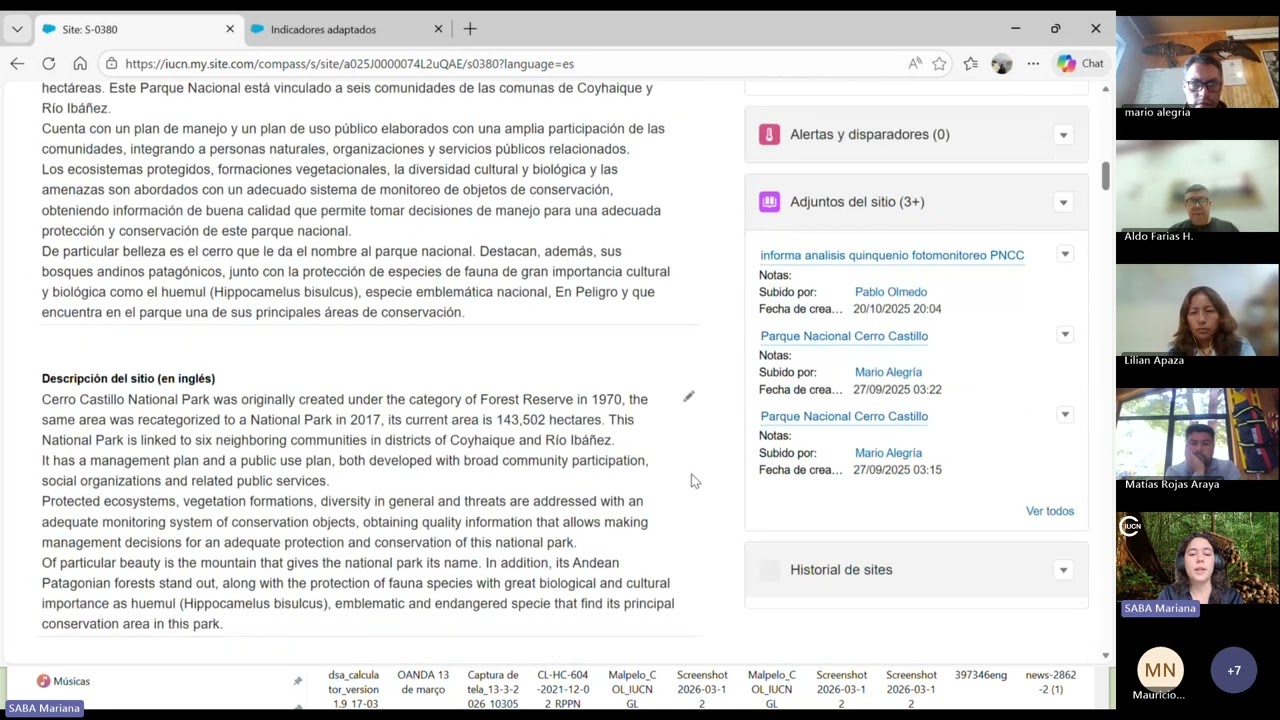
Task: Click the Adjuntos del sitio icon
Action: pyautogui.click(x=769, y=201)
